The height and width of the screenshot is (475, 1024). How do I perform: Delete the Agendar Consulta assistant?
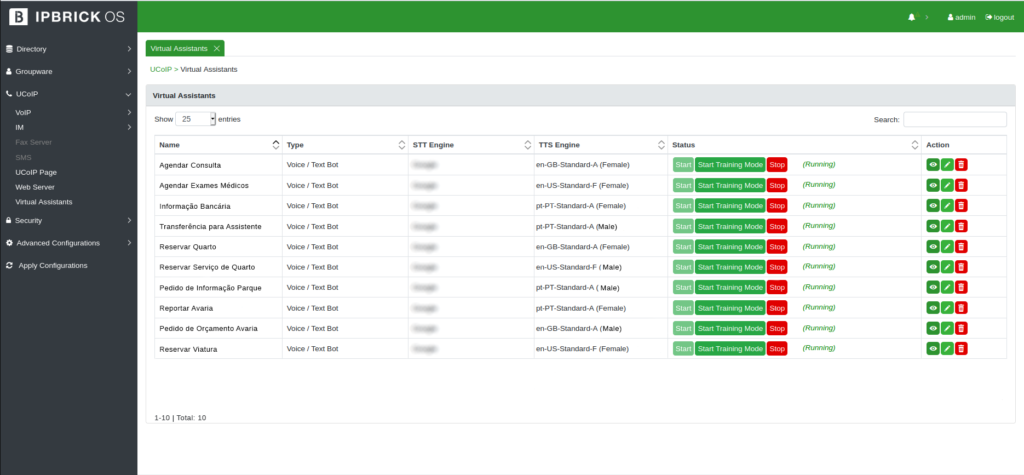pos(961,165)
